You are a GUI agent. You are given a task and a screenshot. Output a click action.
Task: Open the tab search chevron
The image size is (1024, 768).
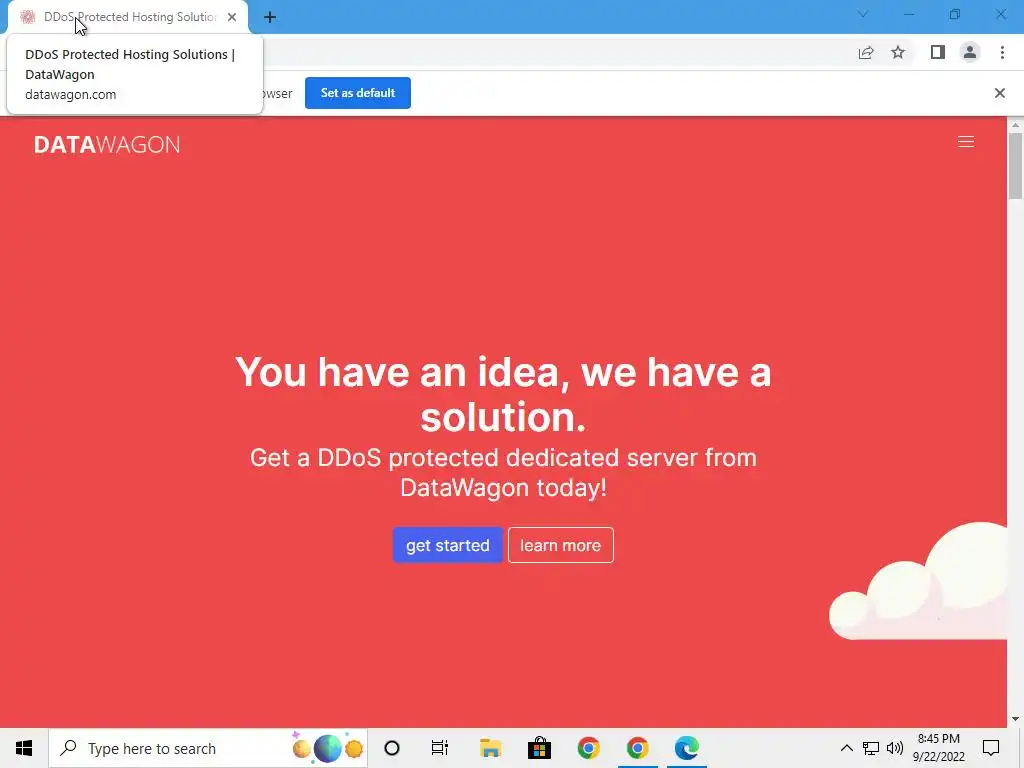[x=863, y=14]
